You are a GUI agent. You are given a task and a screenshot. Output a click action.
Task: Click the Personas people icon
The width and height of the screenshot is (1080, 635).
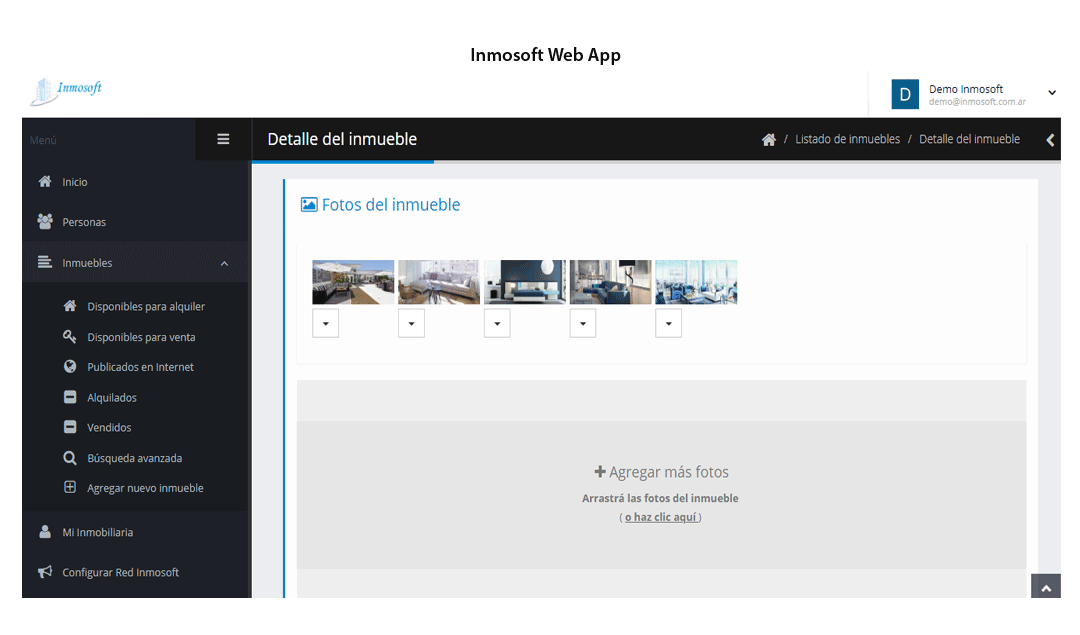pos(45,221)
